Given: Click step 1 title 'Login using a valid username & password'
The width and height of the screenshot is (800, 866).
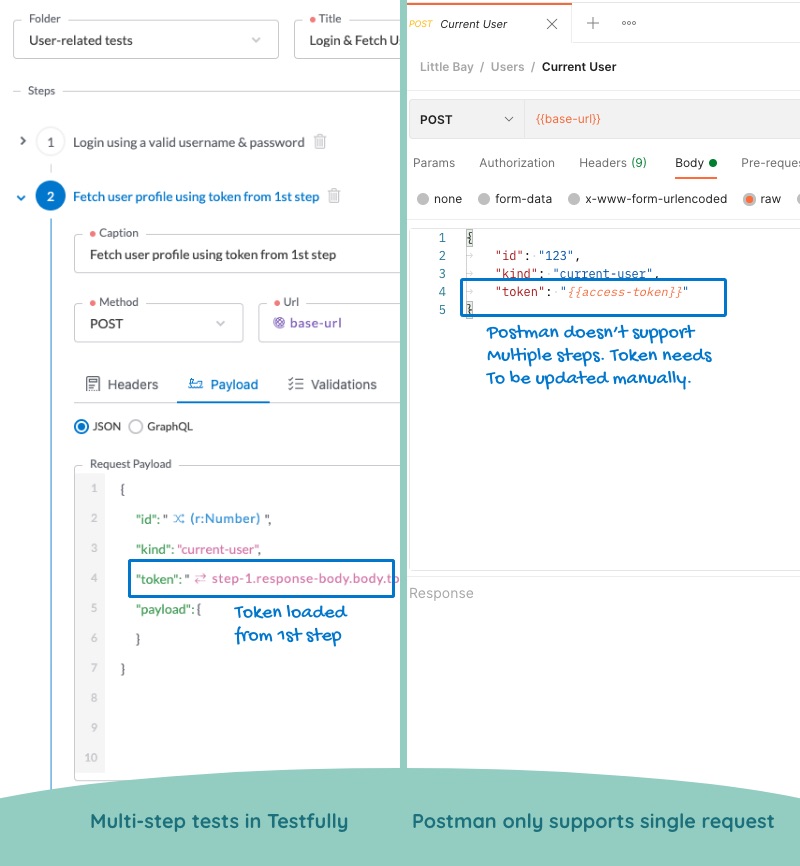Looking at the screenshot, I should point(189,142).
